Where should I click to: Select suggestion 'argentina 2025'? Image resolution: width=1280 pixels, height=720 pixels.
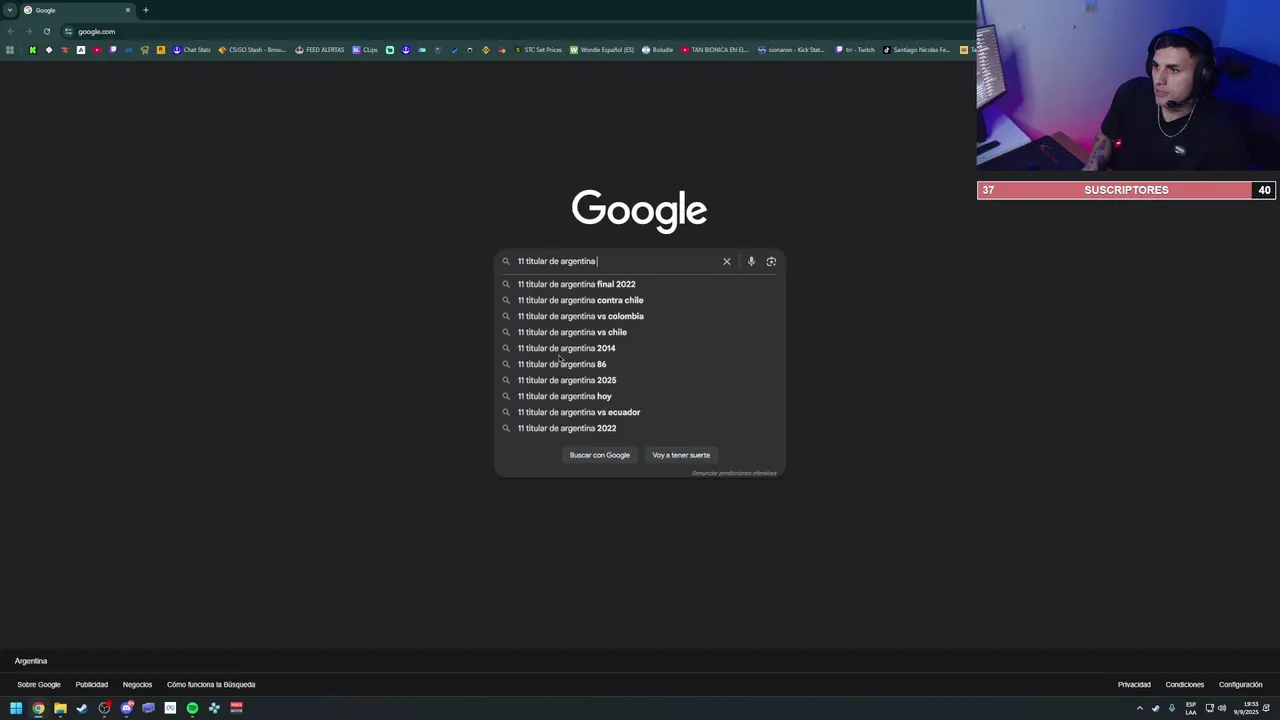640,380
